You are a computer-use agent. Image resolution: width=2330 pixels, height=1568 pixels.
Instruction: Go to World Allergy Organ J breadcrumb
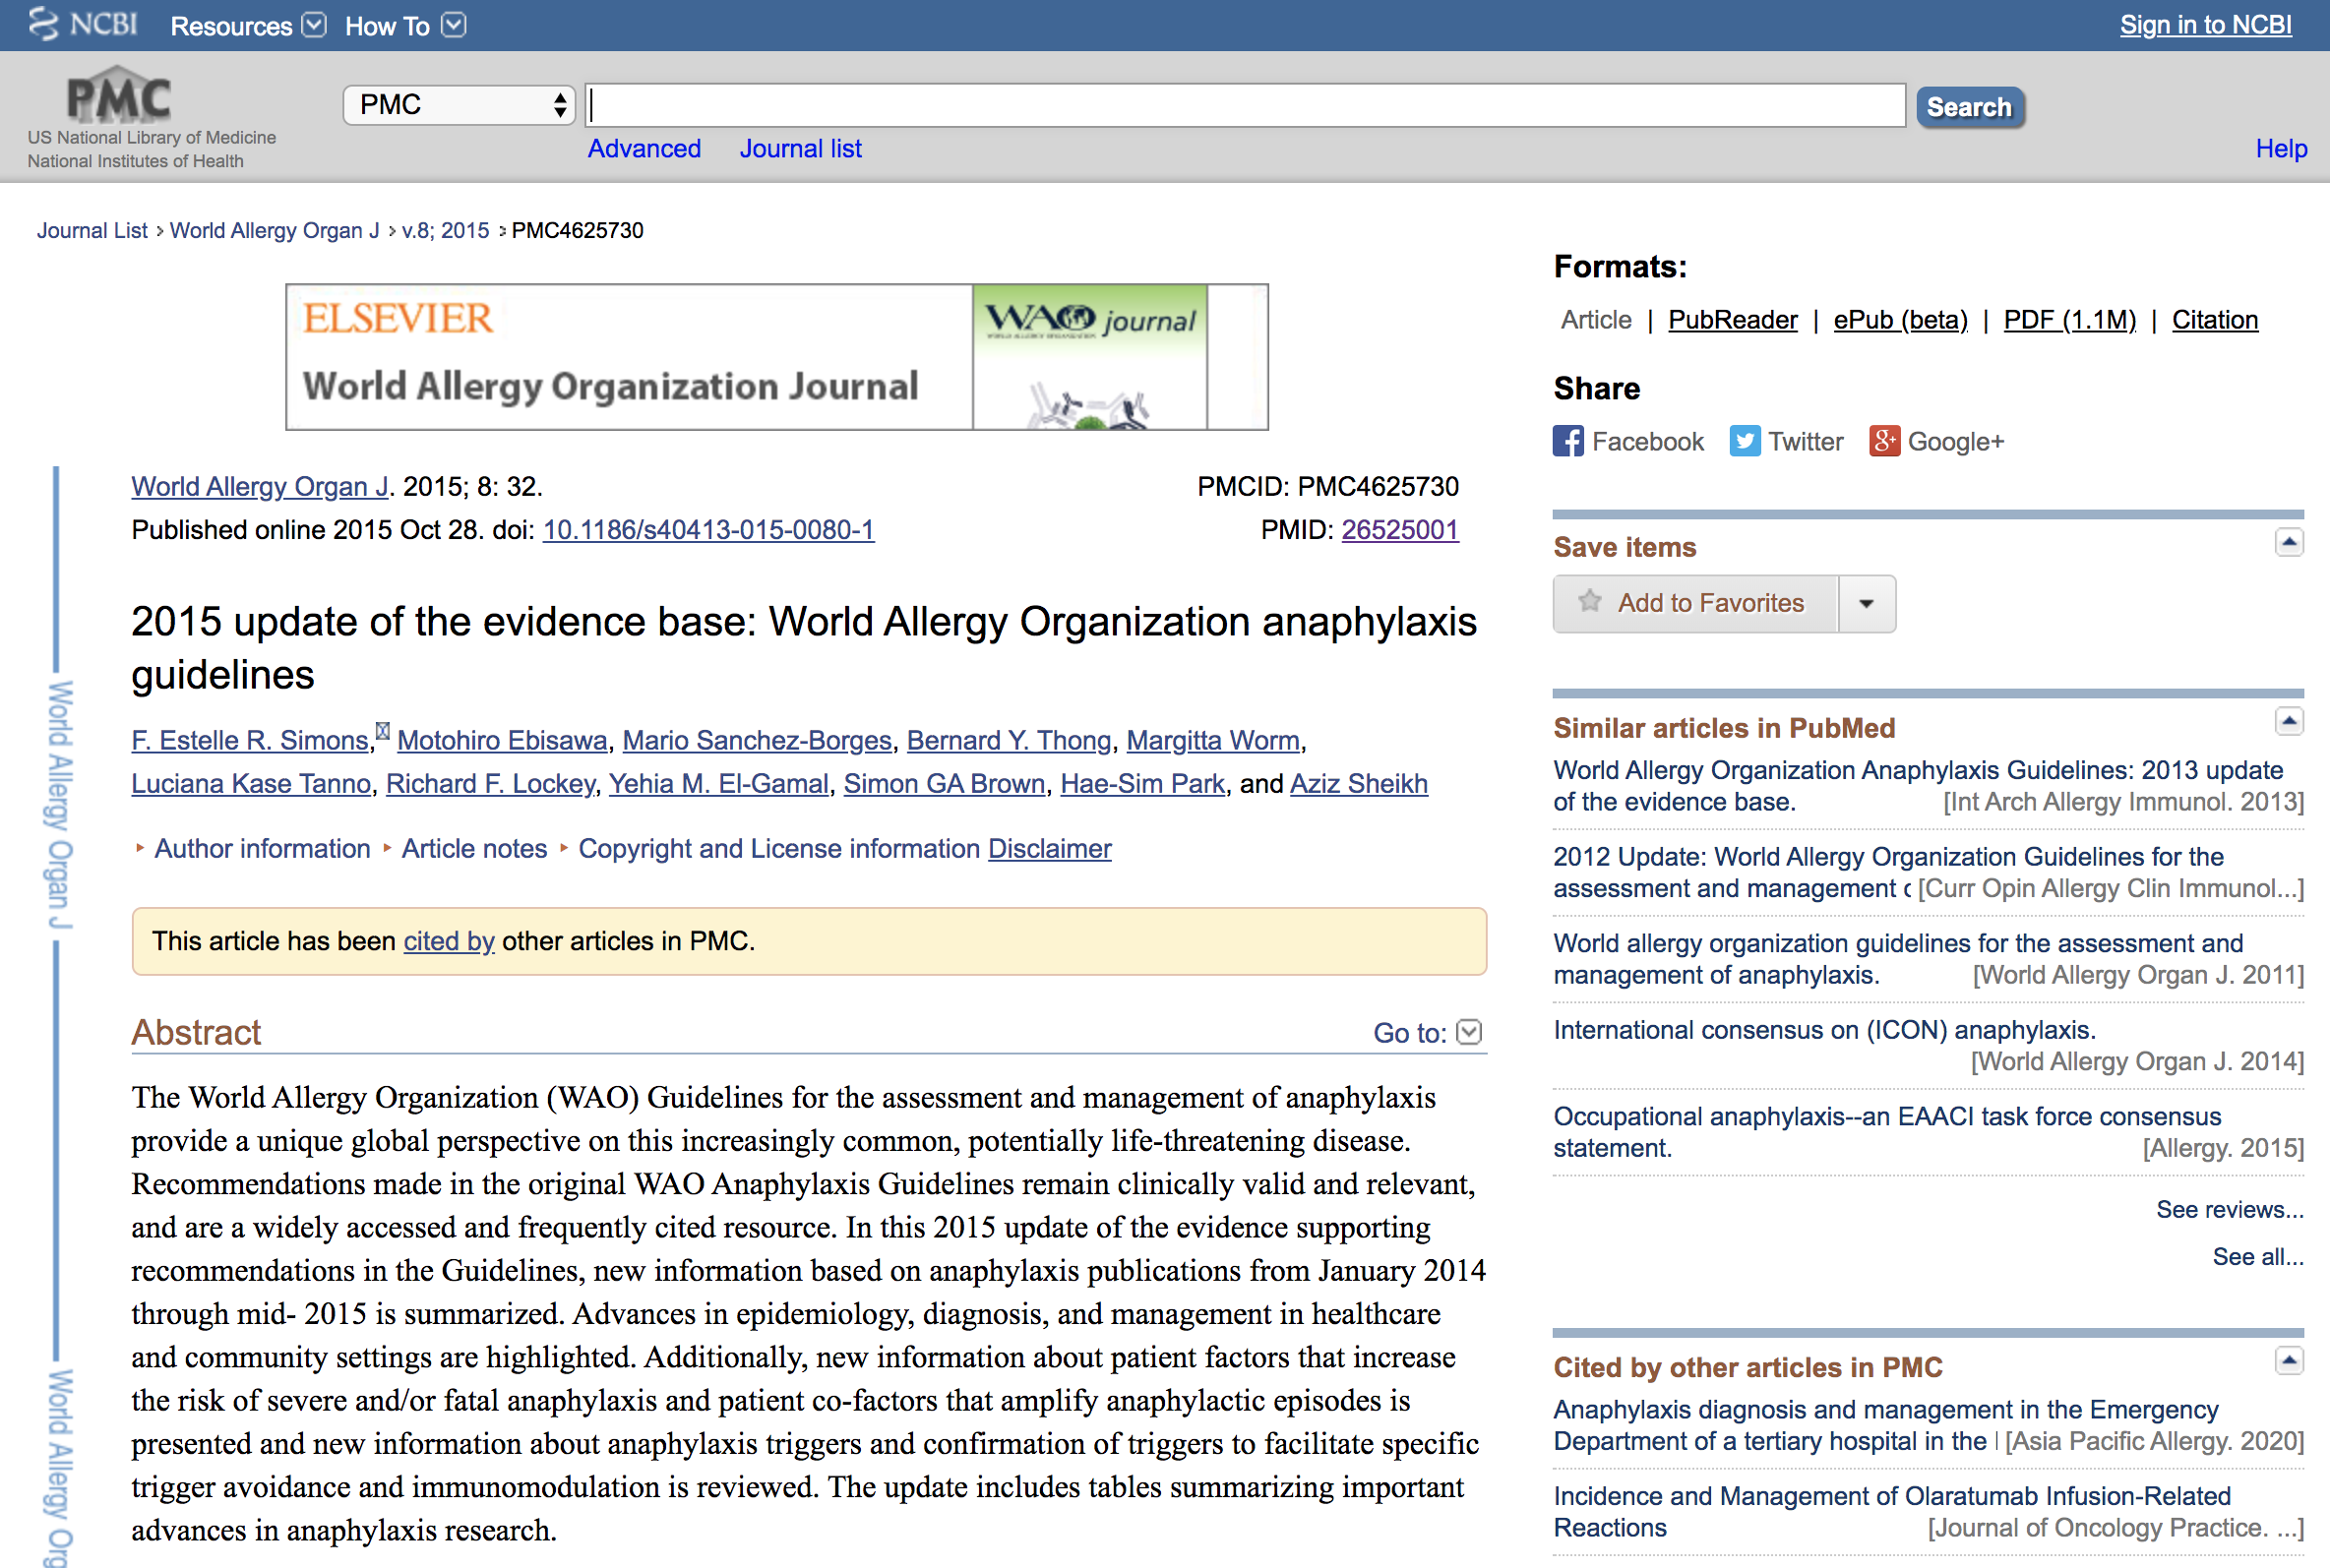pos(274,231)
